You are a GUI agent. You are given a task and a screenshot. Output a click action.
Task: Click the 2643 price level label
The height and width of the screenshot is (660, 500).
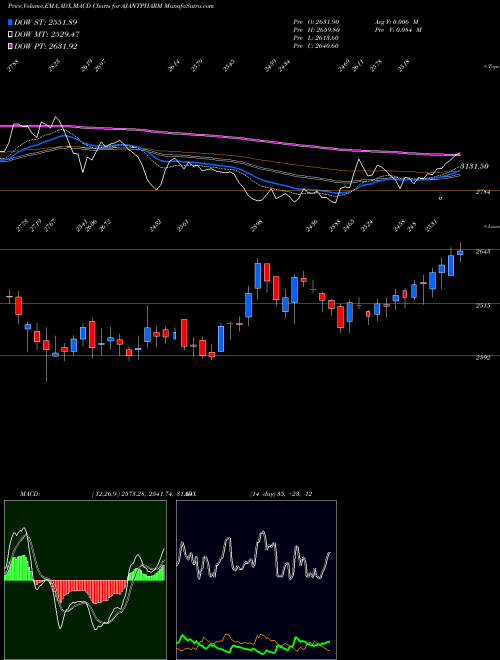coord(483,251)
